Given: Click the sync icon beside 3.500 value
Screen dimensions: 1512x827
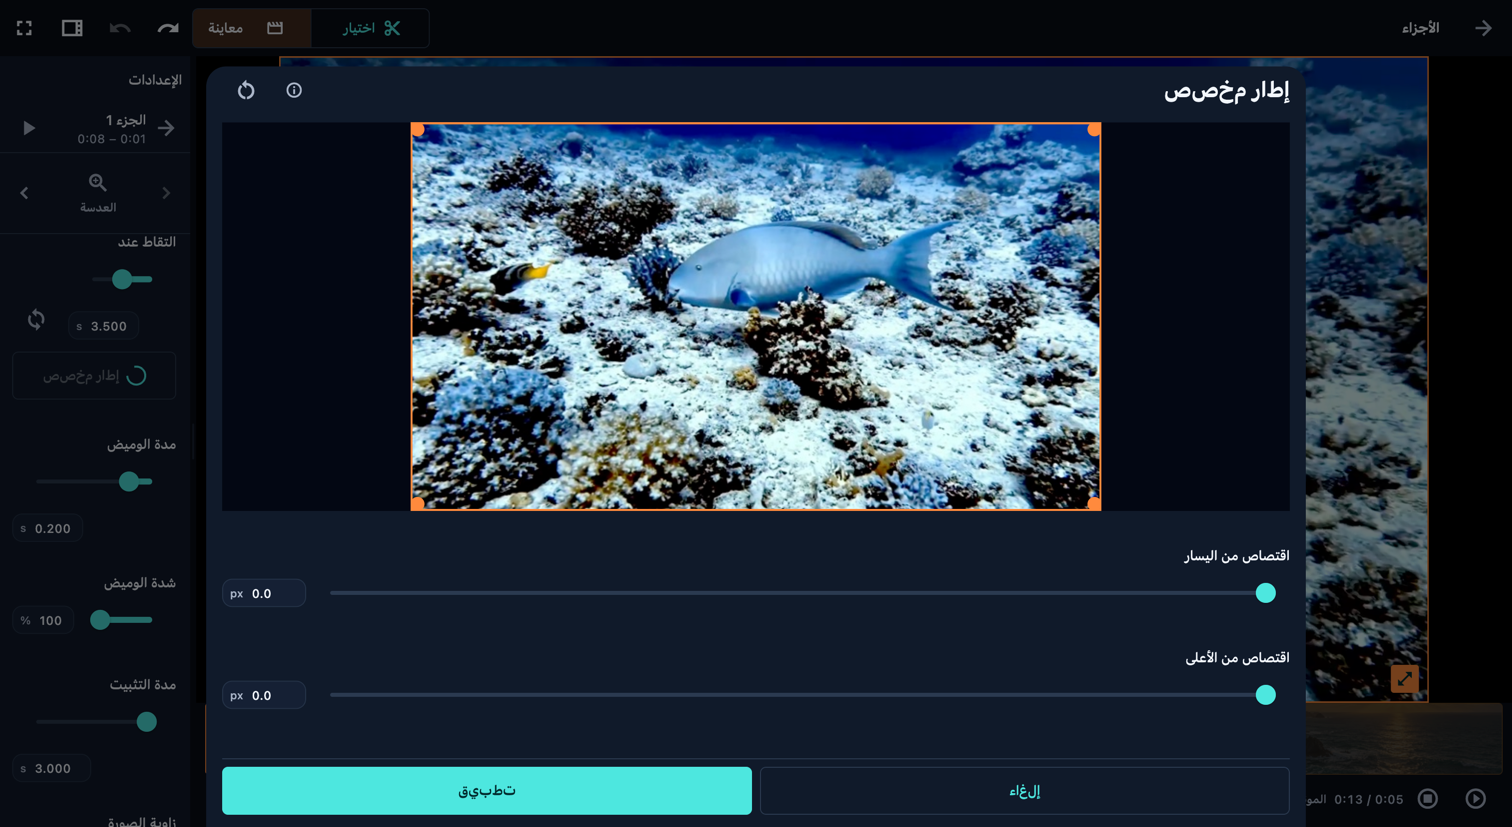Looking at the screenshot, I should [36, 320].
